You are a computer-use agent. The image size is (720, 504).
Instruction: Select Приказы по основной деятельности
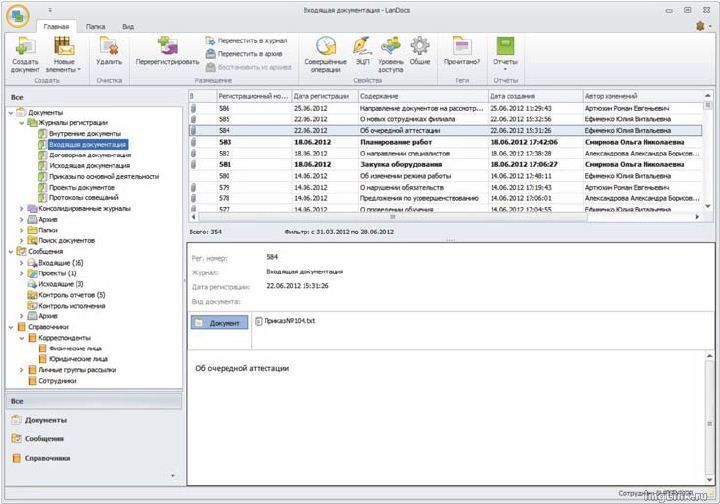point(104,177)
